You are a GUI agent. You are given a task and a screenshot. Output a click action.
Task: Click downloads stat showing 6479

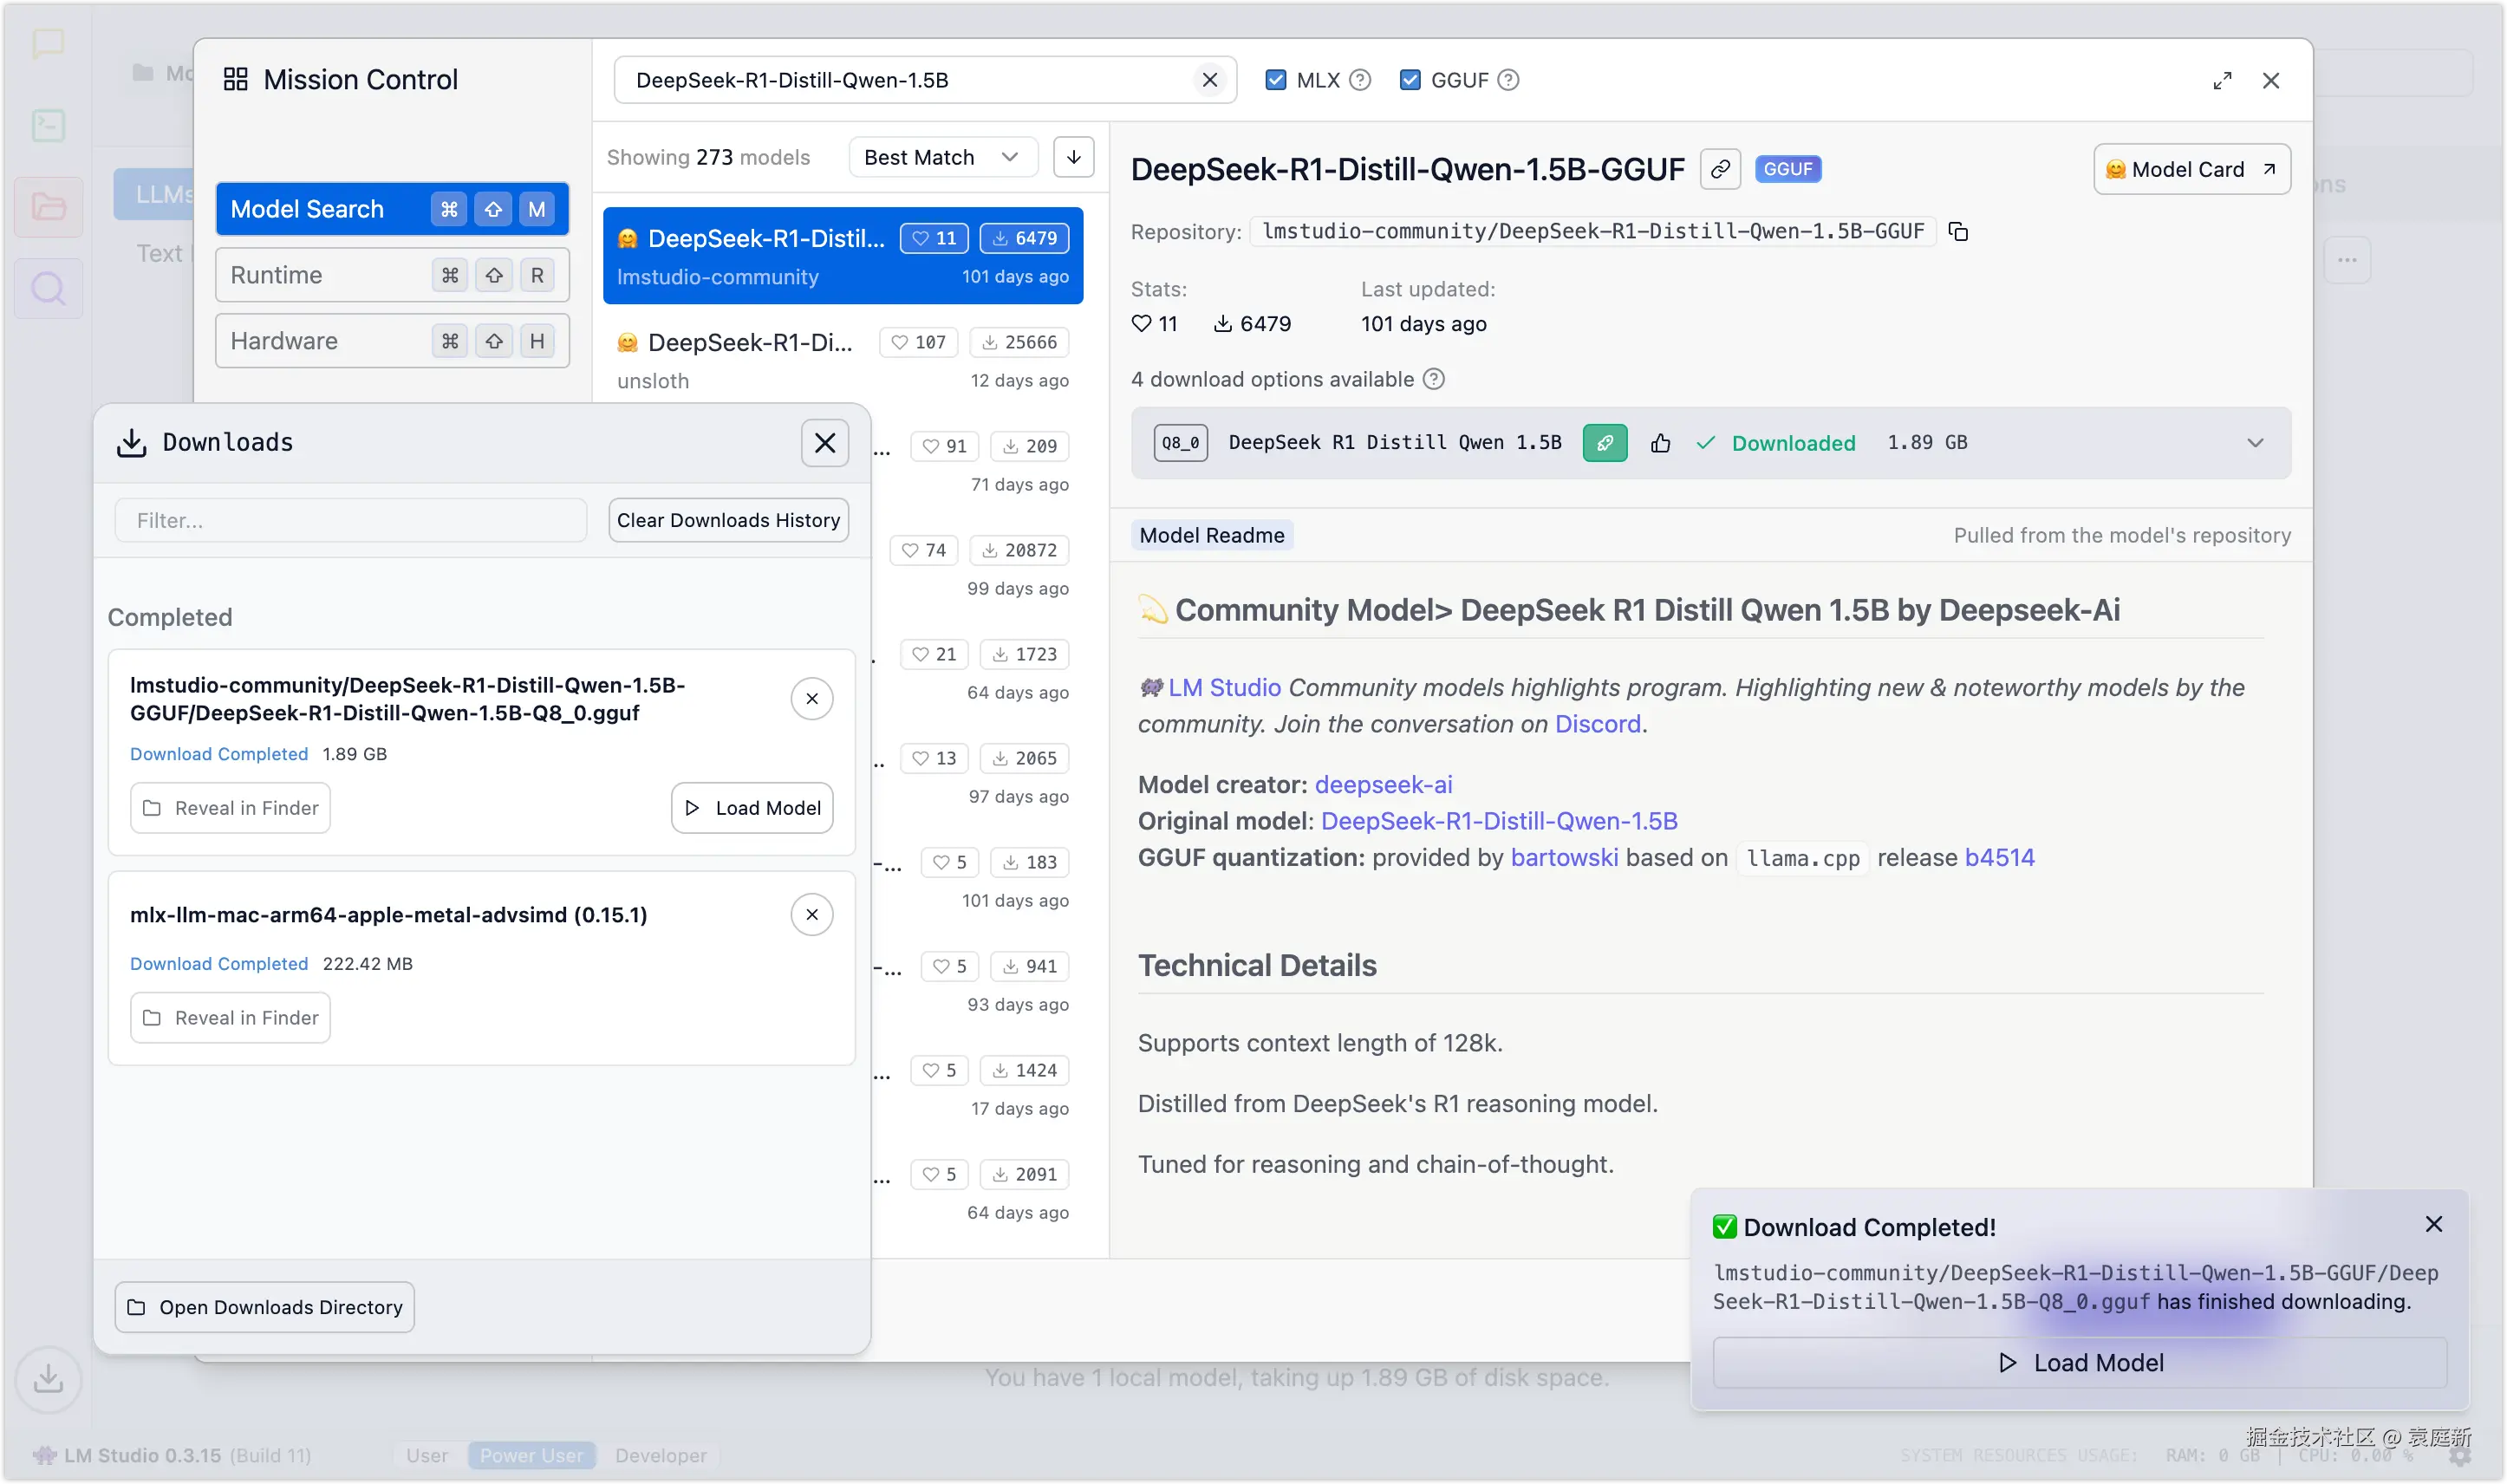point(1252,324)
